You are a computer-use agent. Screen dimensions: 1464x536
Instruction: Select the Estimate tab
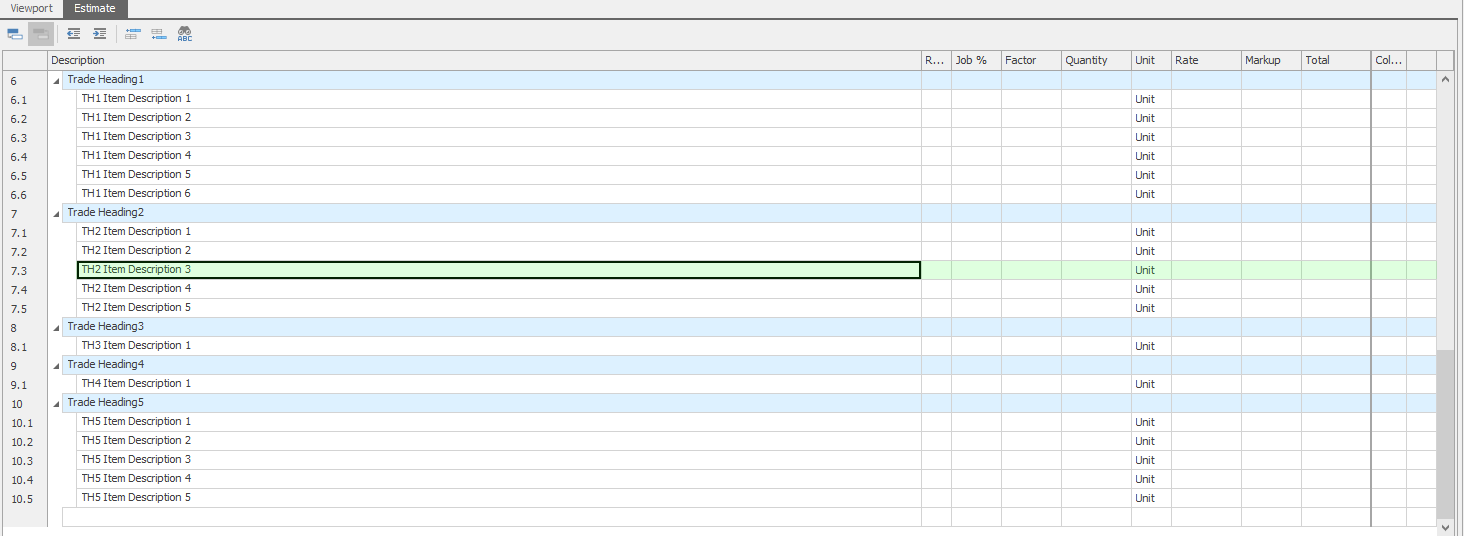click(x=95, y=8)
